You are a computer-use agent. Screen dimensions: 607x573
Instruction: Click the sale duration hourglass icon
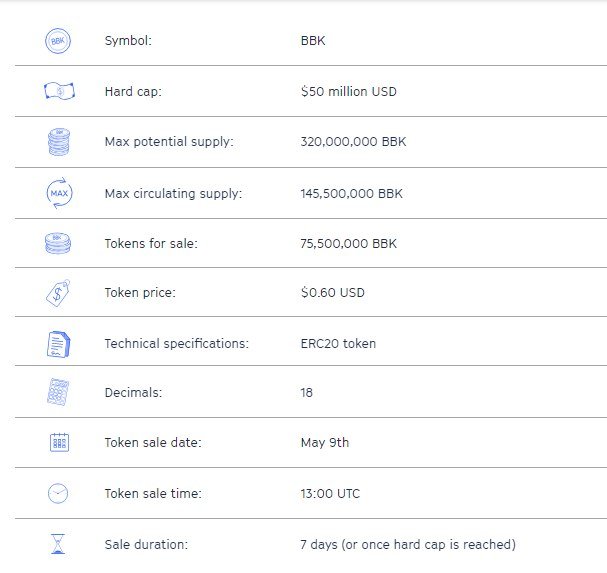coord(58,544)
